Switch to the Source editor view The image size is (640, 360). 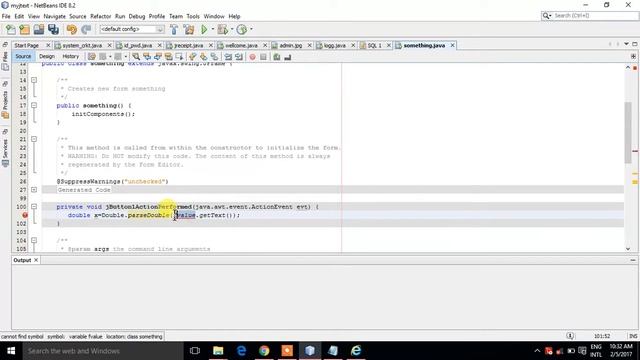(x=23, y=56)
